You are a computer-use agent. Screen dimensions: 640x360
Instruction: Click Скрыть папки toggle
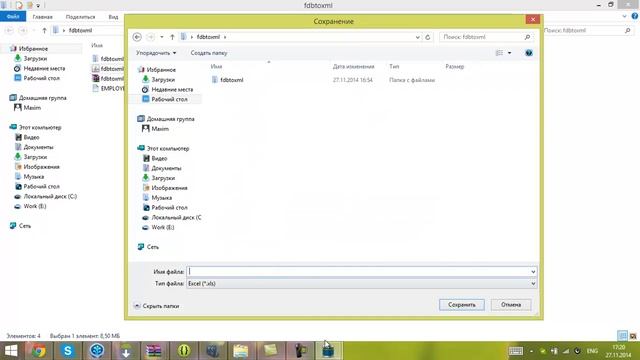click(157, 306)
